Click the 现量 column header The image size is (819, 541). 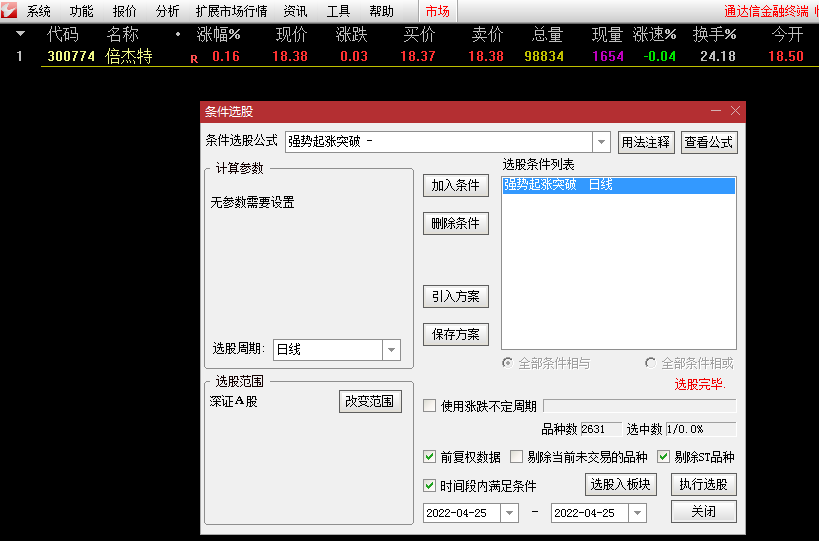pyautogui.click(x=607, y=34)
